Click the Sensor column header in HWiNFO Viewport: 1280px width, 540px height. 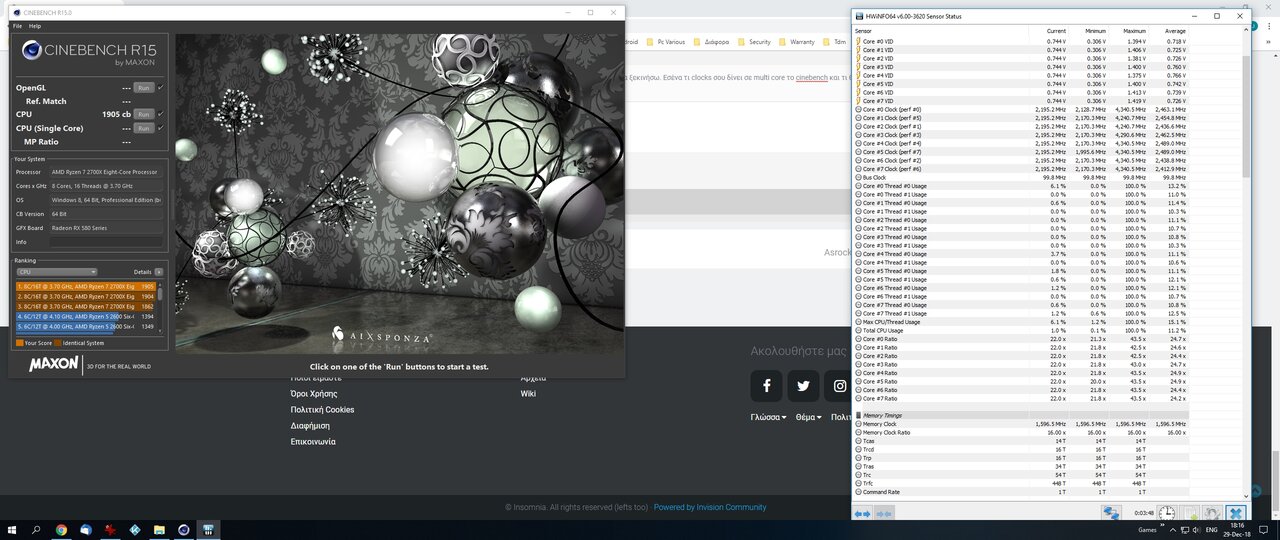941,32
